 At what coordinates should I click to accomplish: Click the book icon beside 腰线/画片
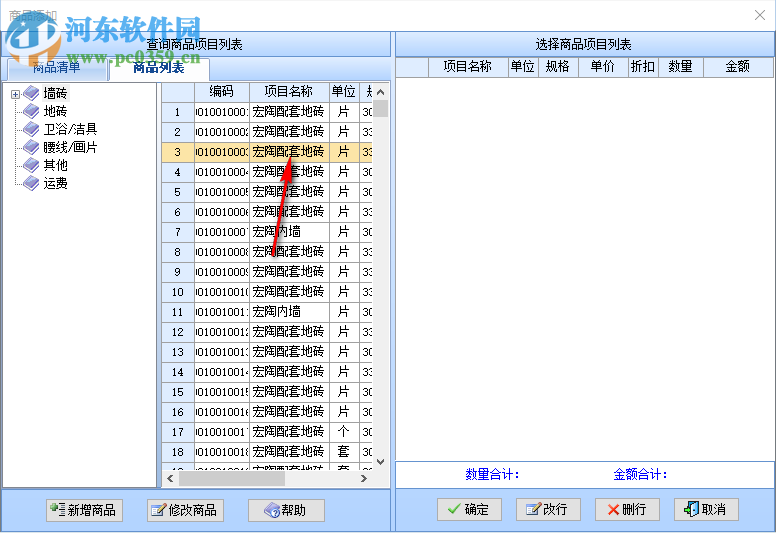click(x=31, y=147)
